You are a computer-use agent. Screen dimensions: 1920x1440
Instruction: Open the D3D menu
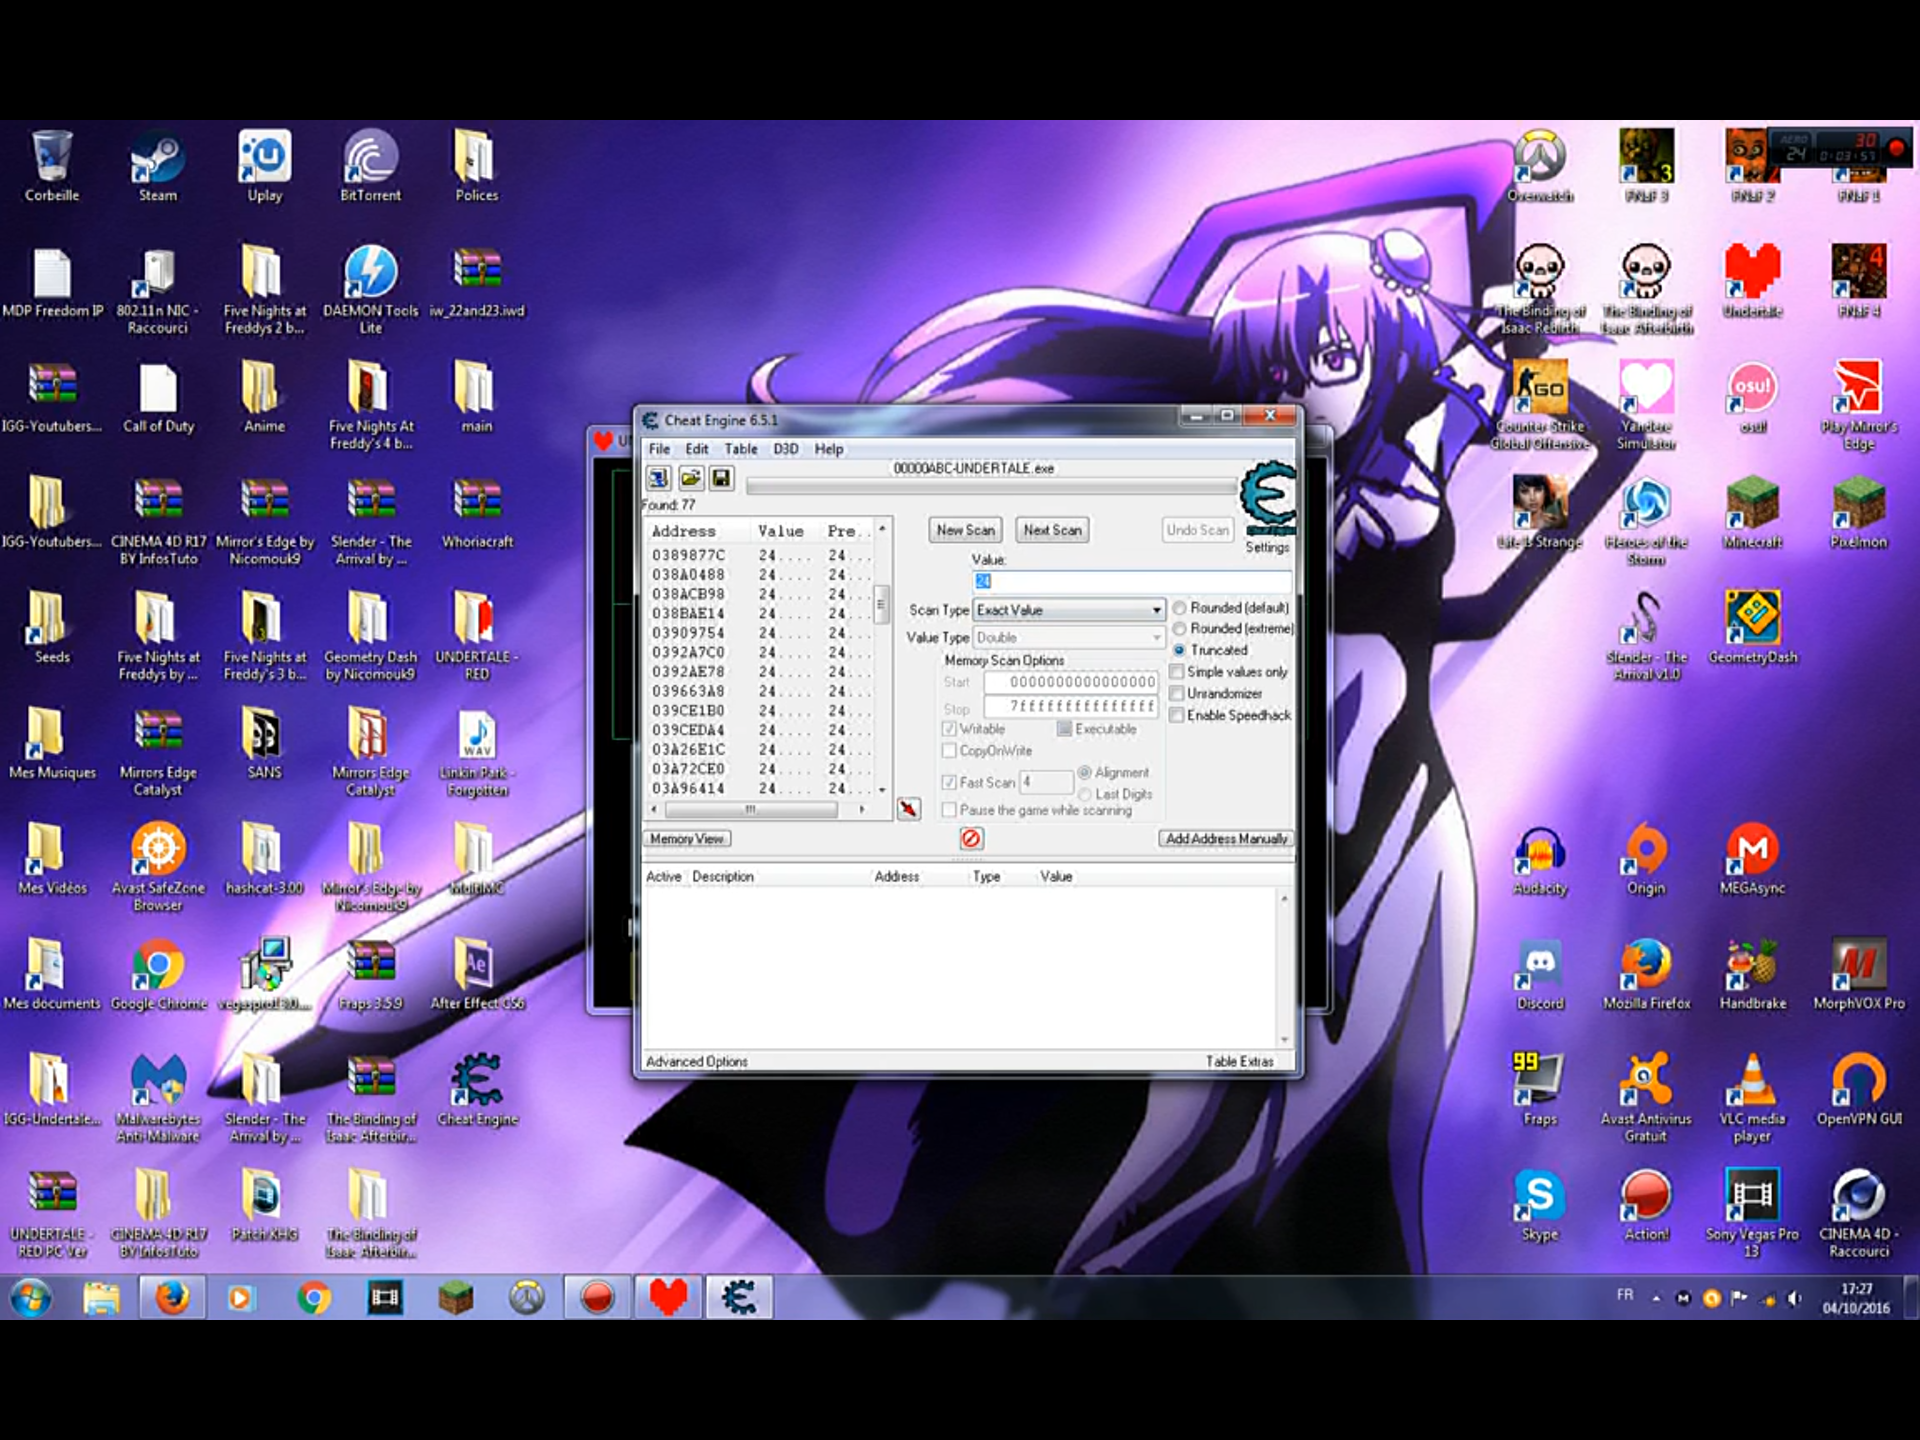[x=785, y=449]
